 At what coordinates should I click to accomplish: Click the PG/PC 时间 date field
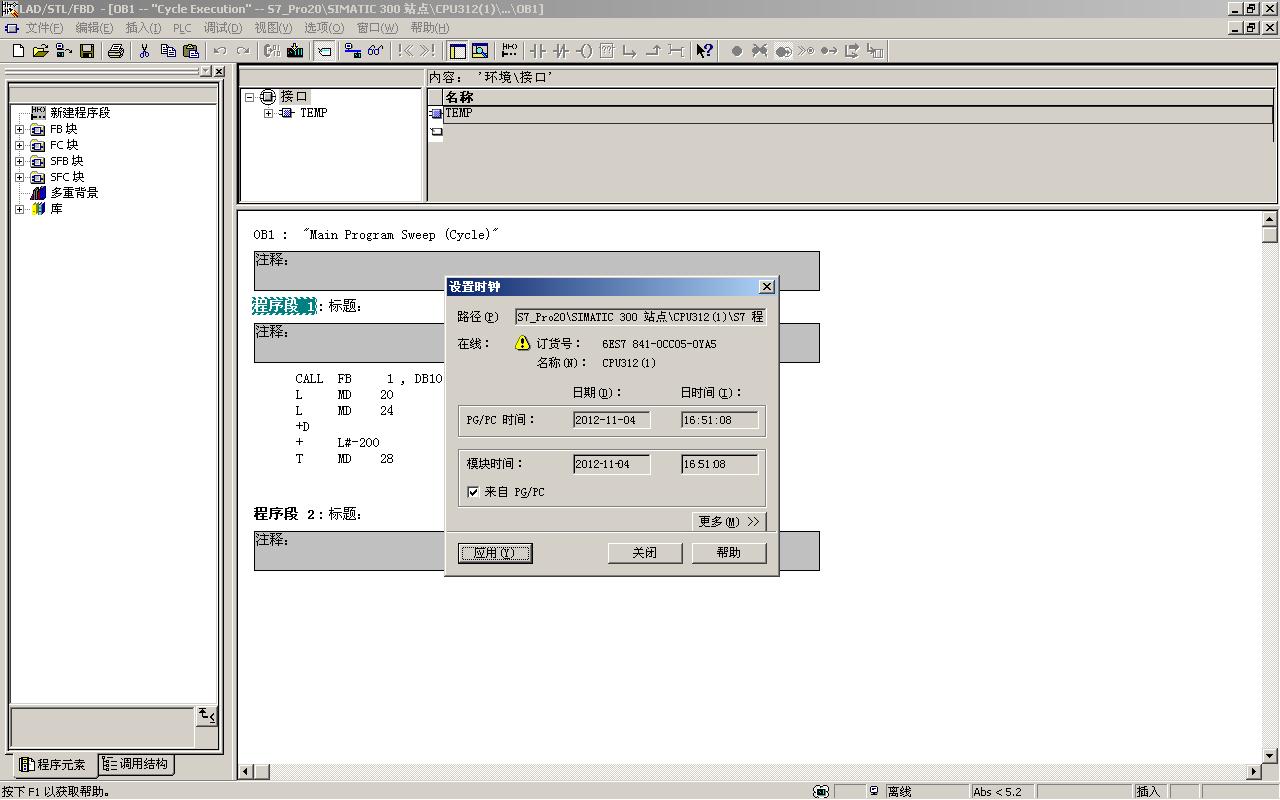coord(612,420)
